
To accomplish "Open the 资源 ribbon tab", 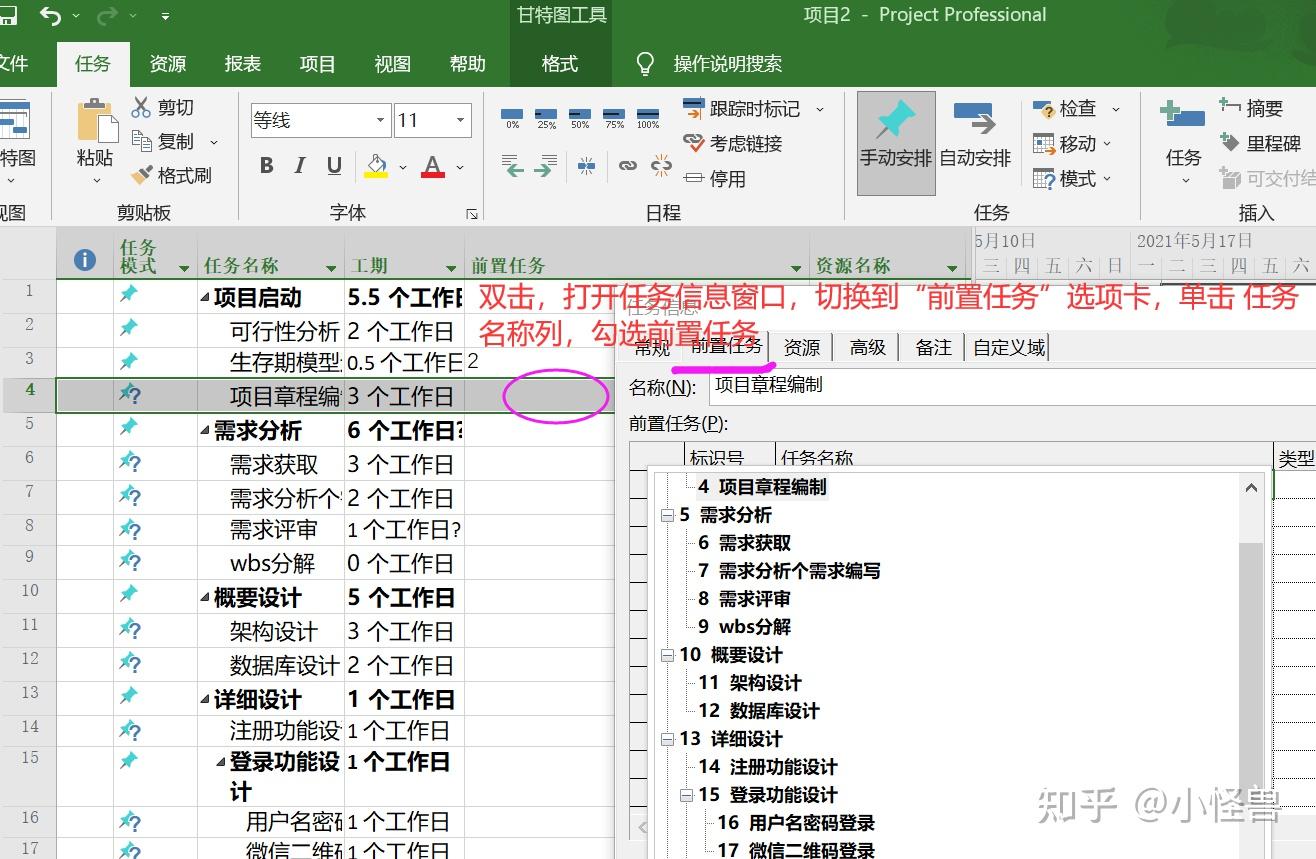I will pos(168,63).
